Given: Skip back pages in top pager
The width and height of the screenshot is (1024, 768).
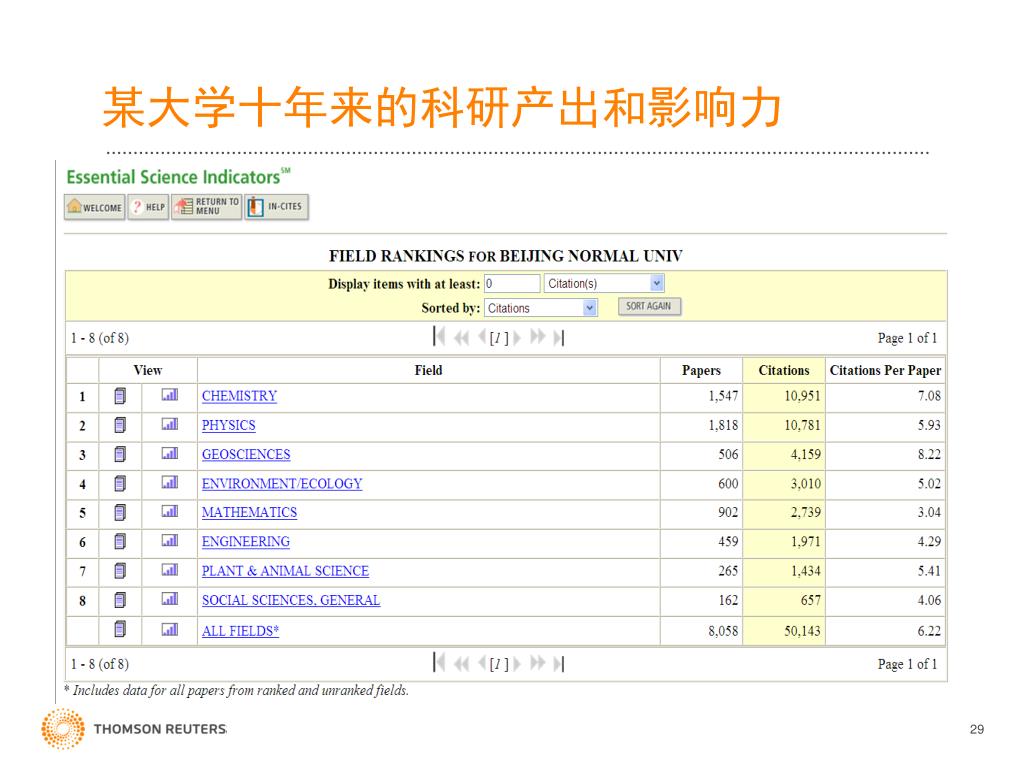Looking at the screenshot, I should click(x=462, y=337).
